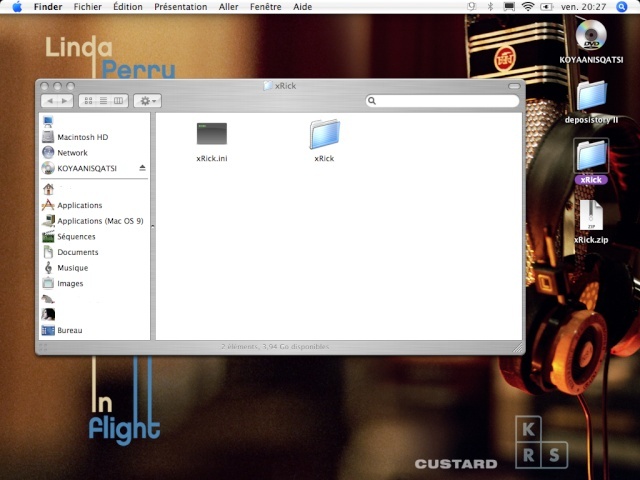This screenshot has height=480, width=640.
Task: Switch to icon view
Action: (88, 101)
